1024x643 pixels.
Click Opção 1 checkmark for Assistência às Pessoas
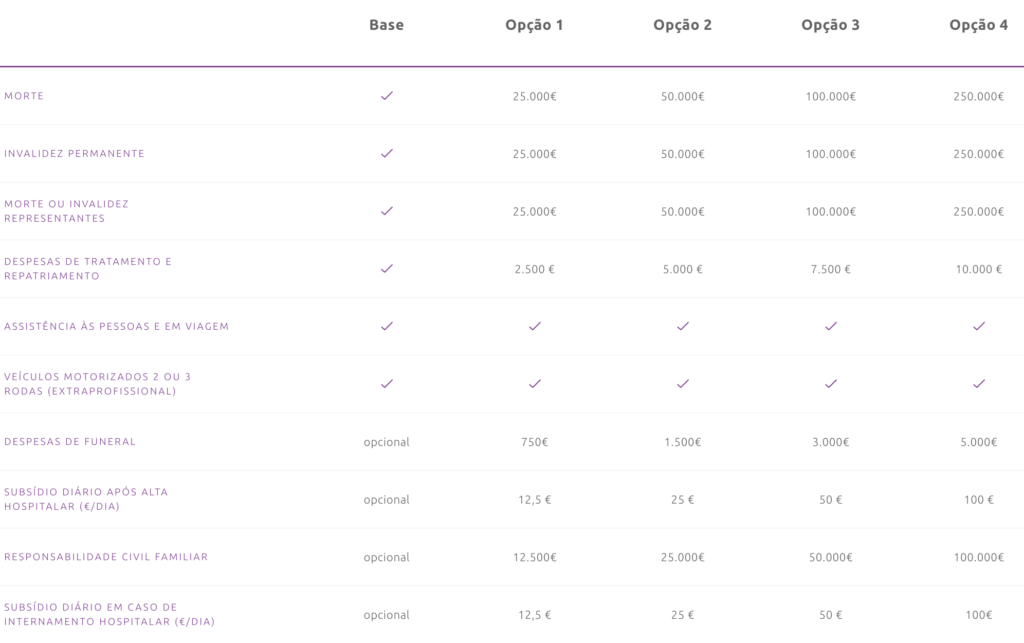(x=535, y=326)
